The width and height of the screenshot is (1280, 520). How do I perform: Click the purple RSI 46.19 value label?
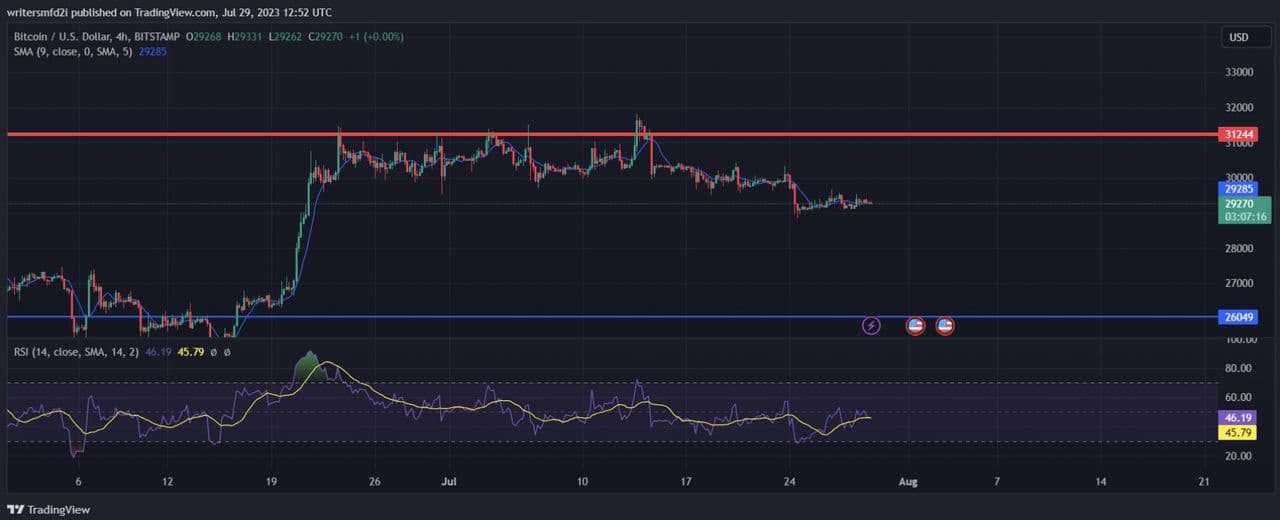click(x=1237, y=418)
